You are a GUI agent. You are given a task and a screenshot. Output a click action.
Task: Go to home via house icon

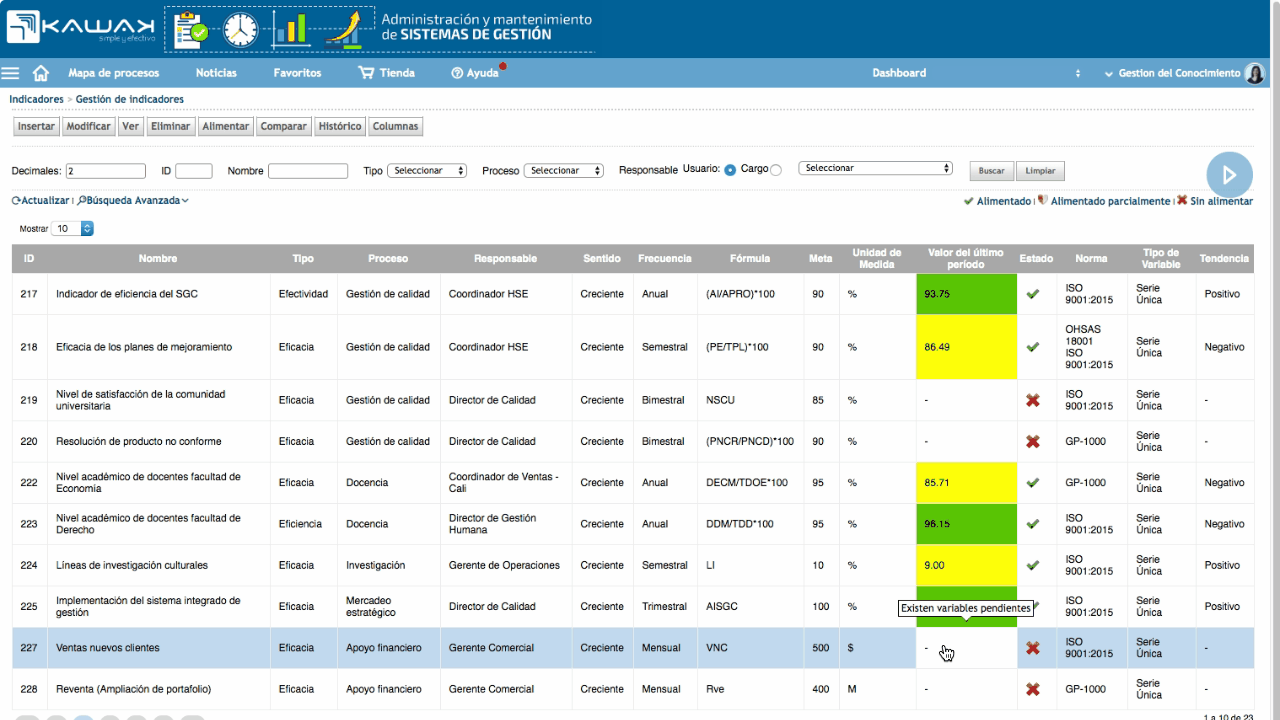pyautogui.click(x=41, y=73)
